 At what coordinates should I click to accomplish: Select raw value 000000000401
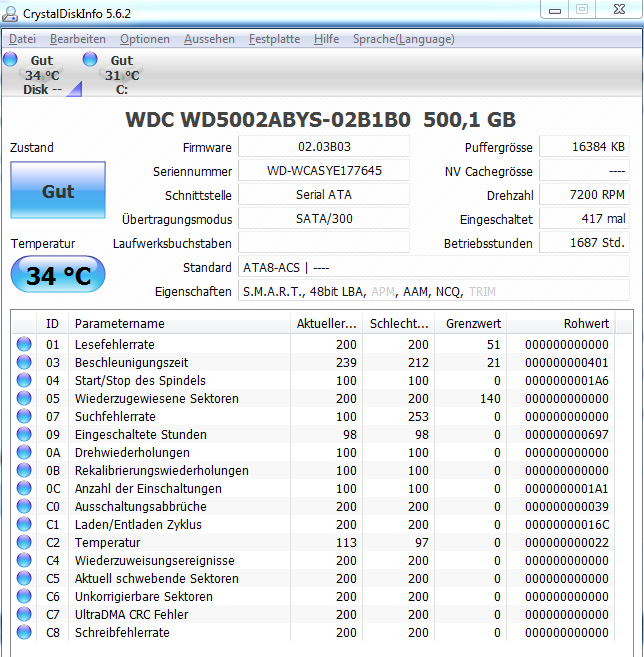[x=566, y=362]
